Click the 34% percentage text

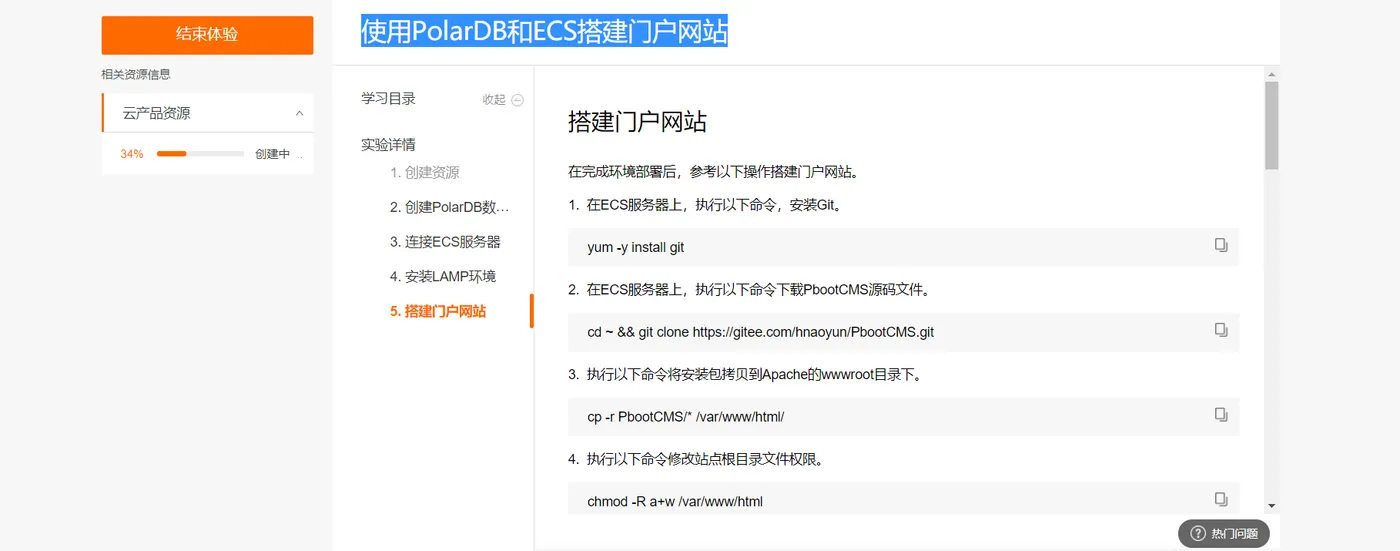[x=132, y=154]
